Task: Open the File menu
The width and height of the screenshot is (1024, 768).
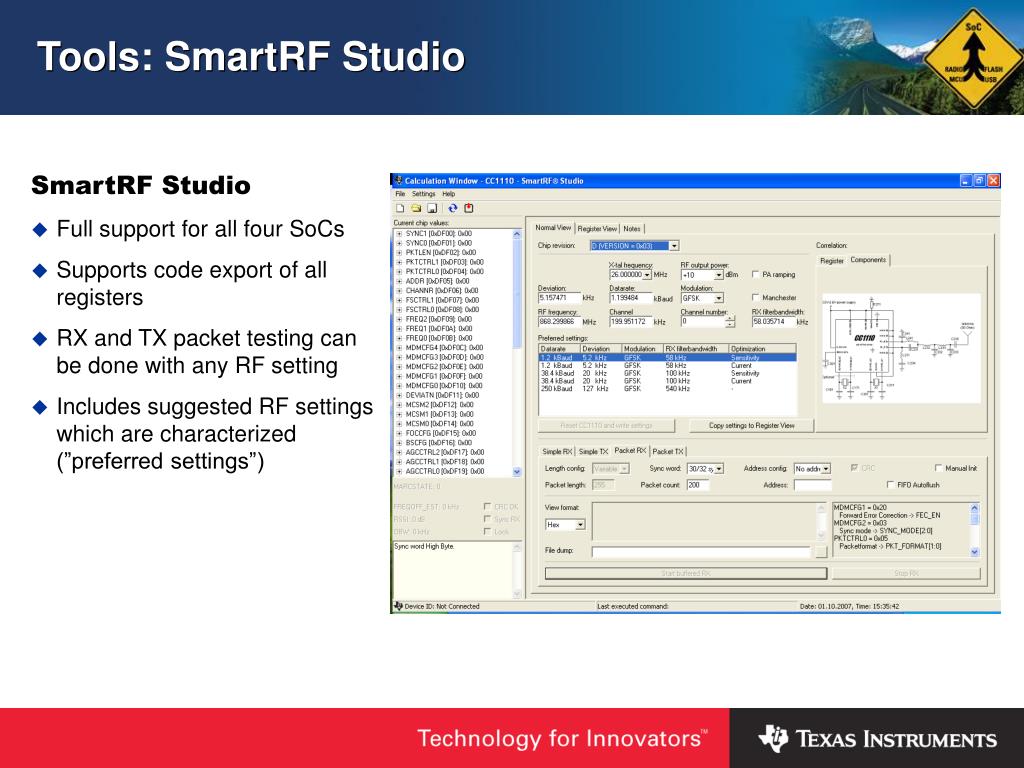Action: [400, 194]
